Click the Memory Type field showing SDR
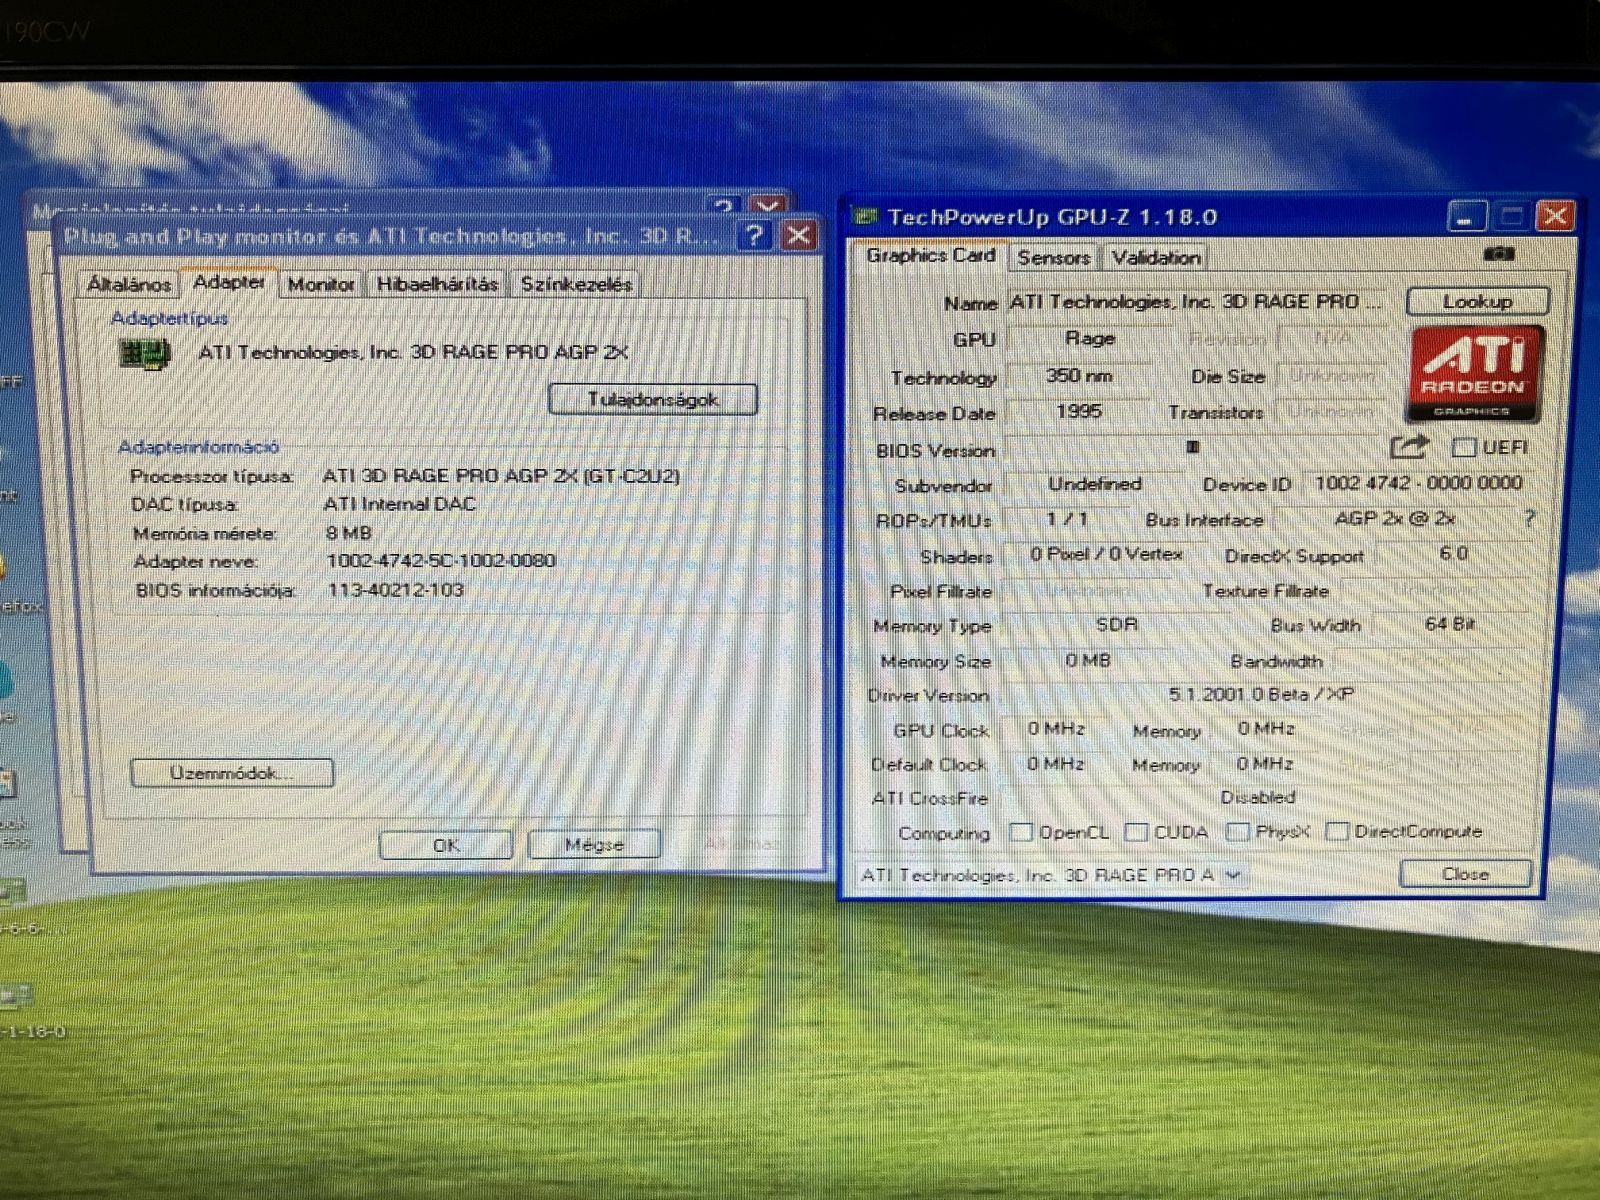The image size is (1600, 1200). click(1116, 624)
